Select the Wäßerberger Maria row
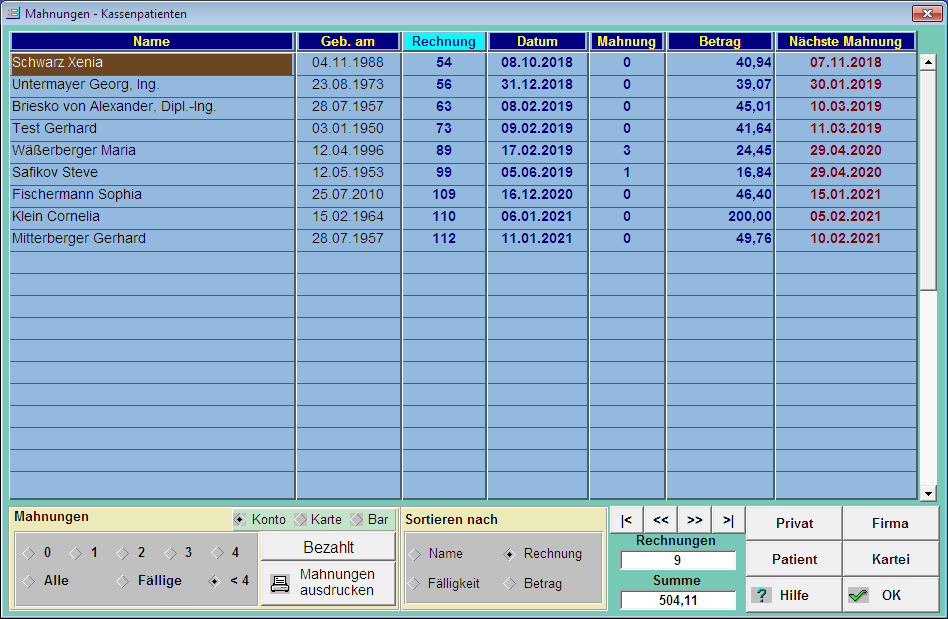Image resolution: width=948 pixels, height=619 pixels. tap(150, 151)
